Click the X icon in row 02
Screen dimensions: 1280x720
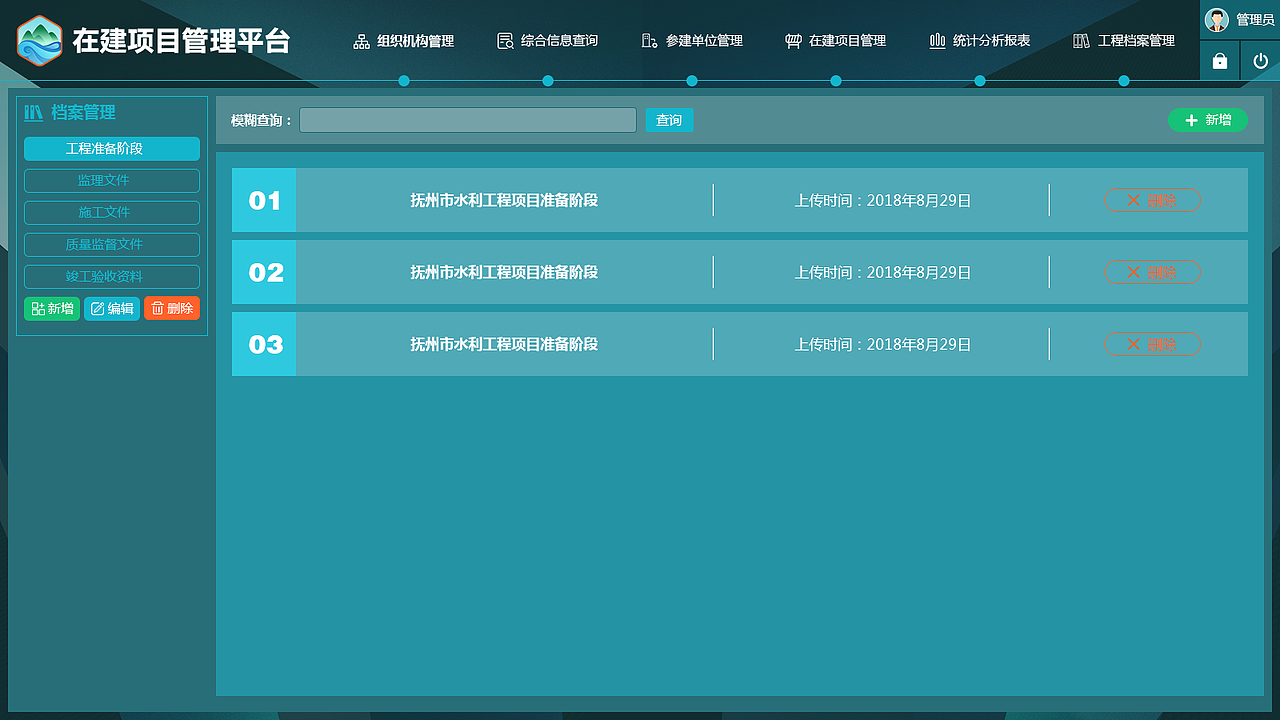(1133, 272)
